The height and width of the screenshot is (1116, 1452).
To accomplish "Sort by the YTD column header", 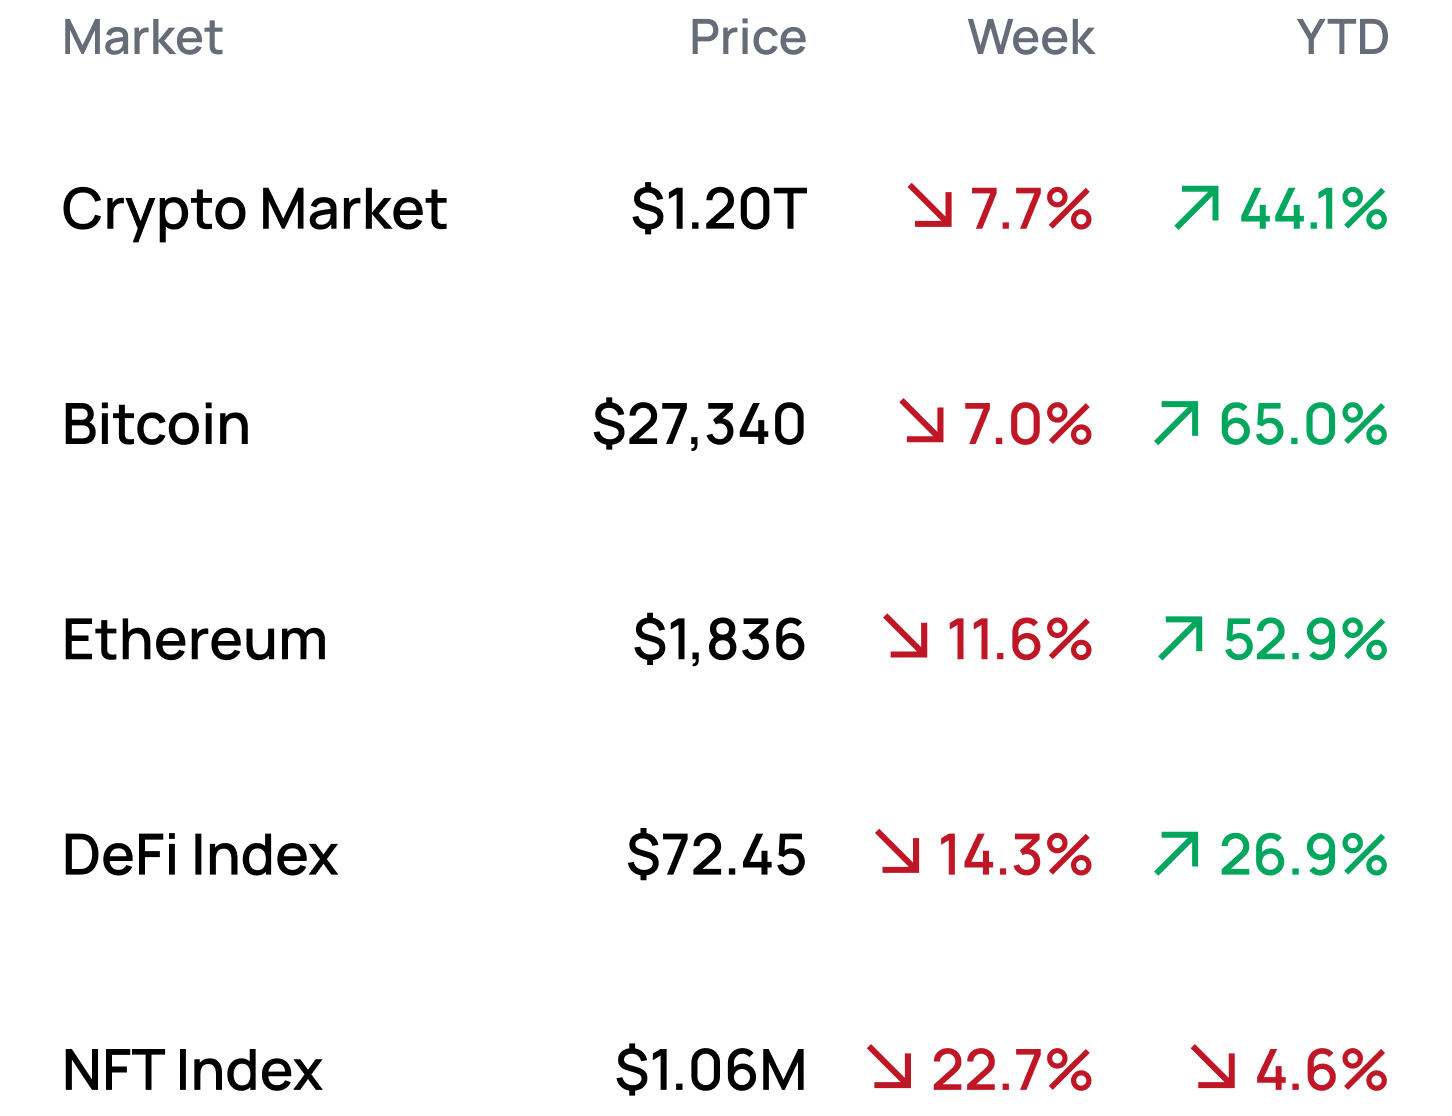I will [x=1342, y=38].
